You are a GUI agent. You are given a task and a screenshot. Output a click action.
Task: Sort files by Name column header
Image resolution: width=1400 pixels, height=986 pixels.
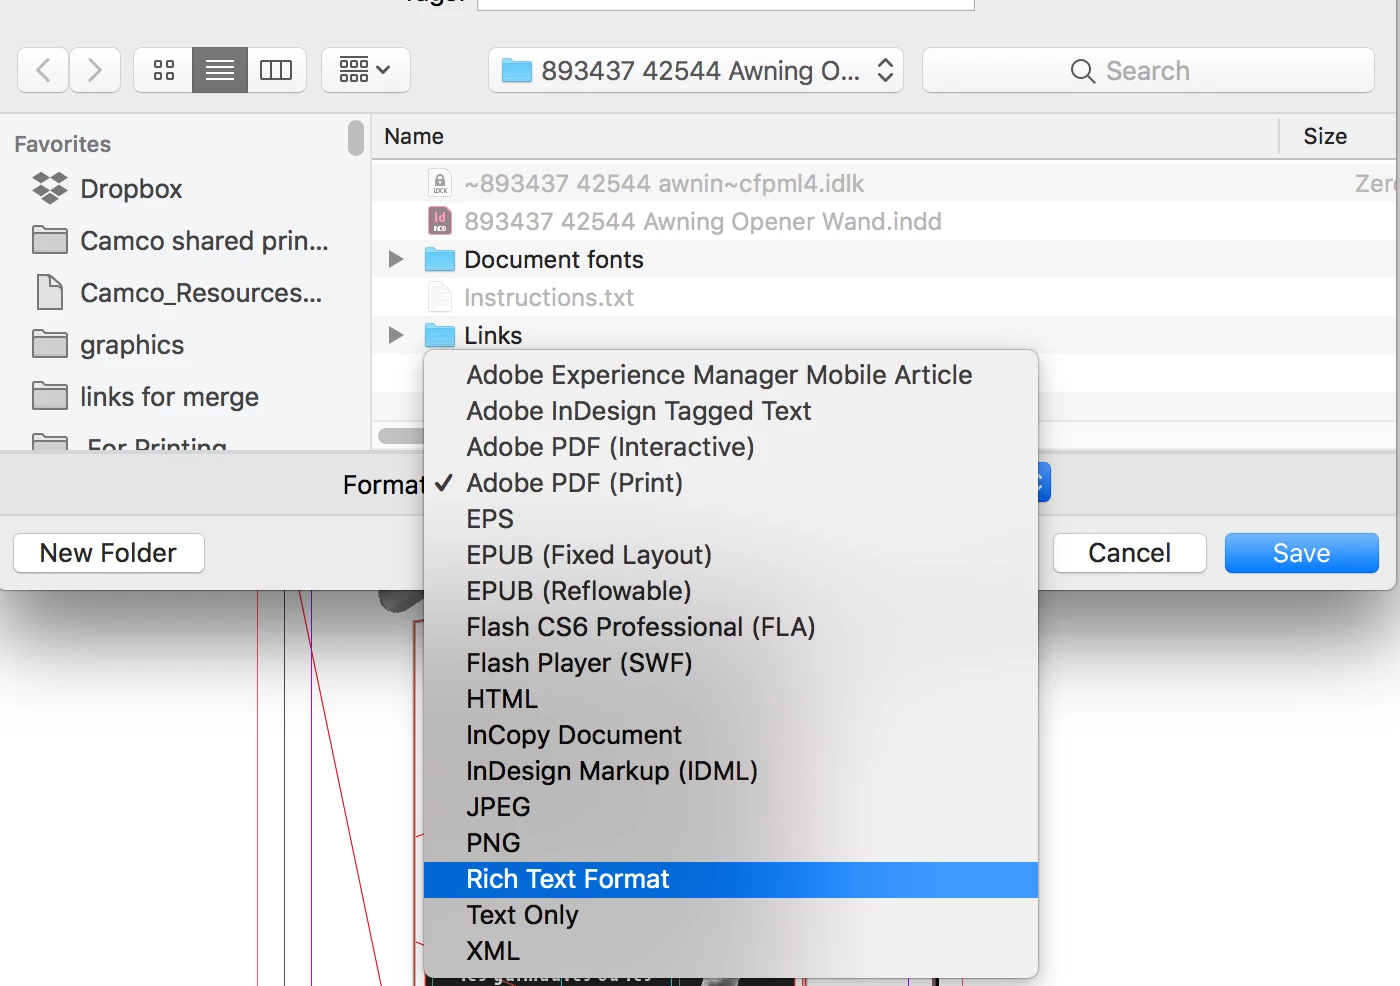pos(825,136)
